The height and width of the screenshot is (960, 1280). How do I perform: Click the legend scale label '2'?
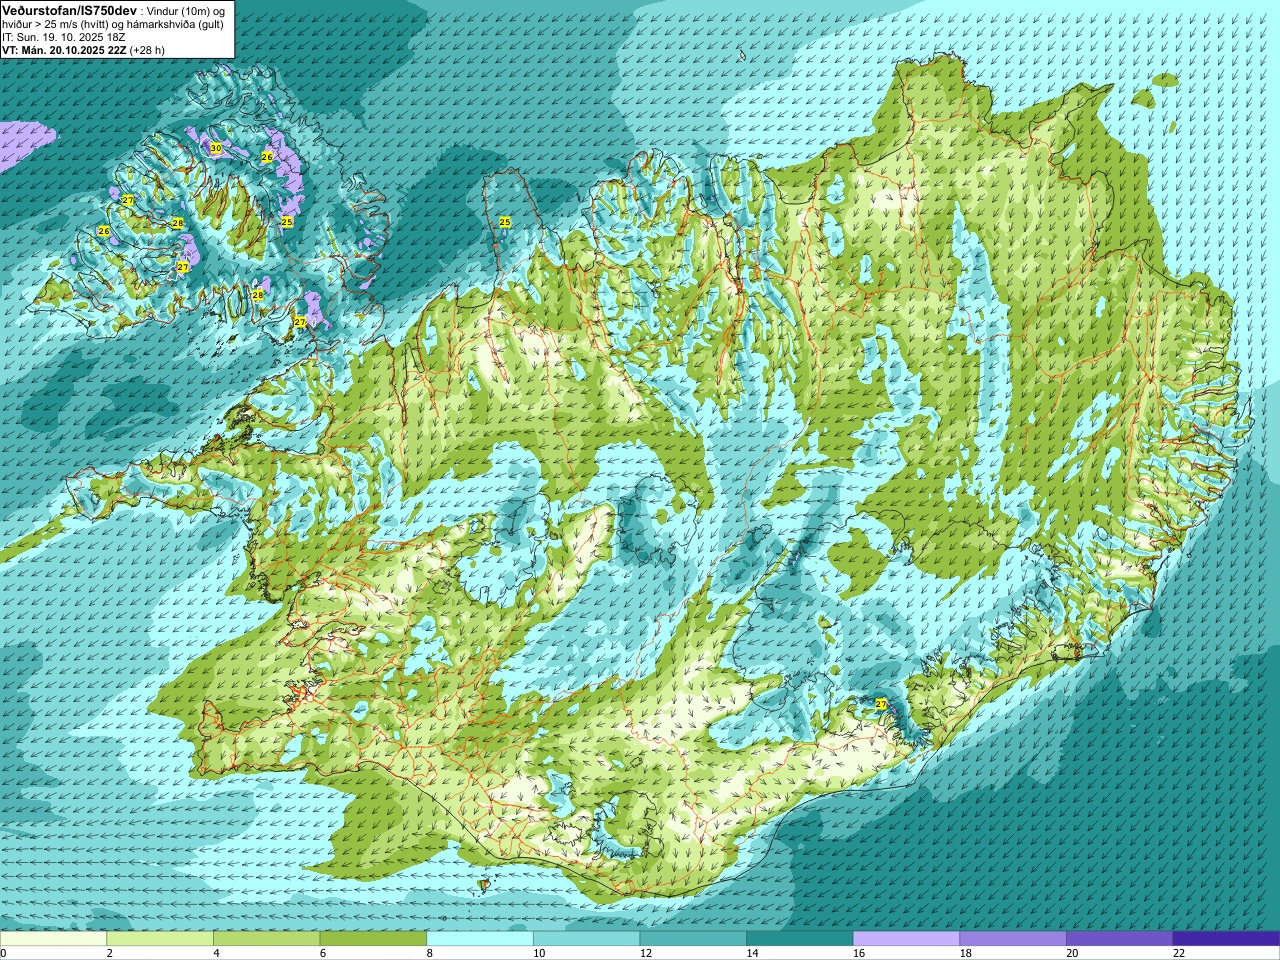110,953
